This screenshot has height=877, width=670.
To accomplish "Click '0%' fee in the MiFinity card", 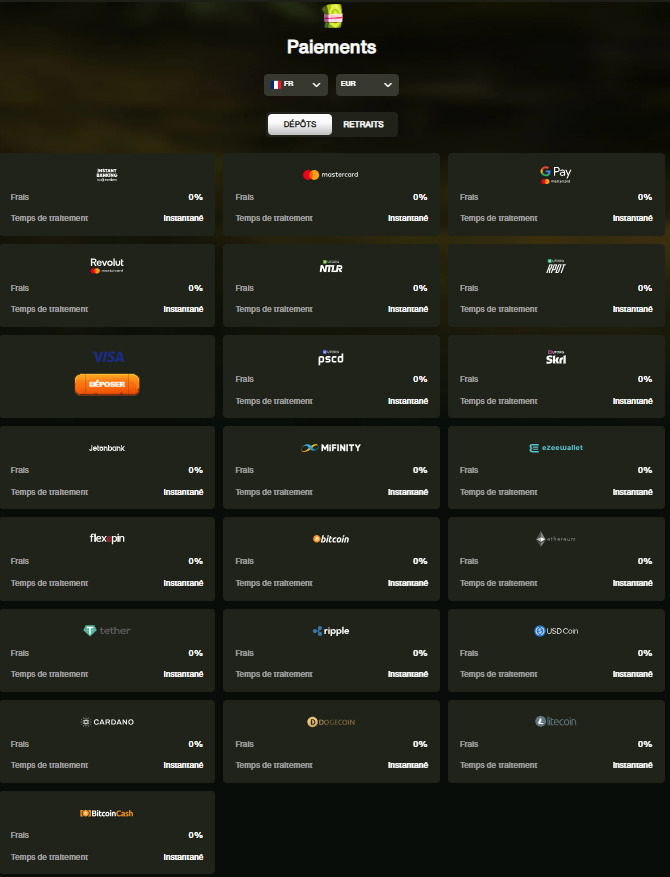I will (420, 470).
